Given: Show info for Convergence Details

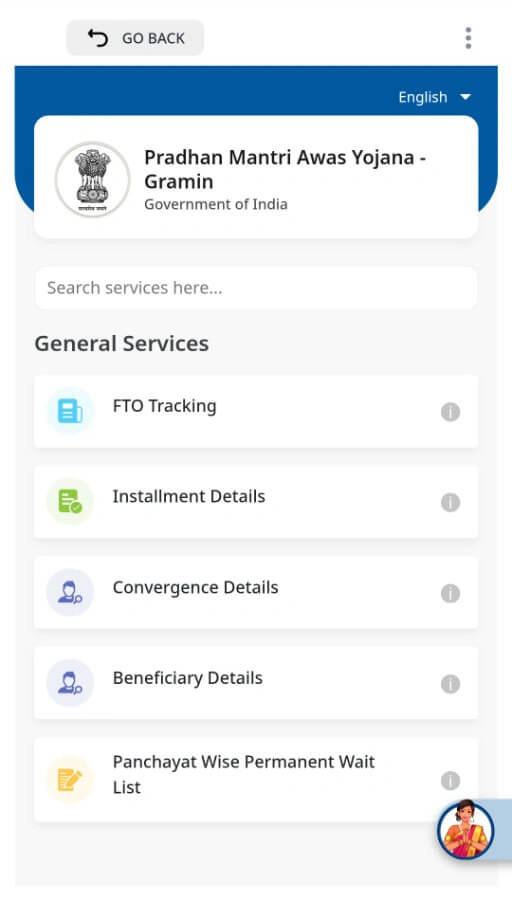Looking at the screenshot, I should tap(450, 593).
